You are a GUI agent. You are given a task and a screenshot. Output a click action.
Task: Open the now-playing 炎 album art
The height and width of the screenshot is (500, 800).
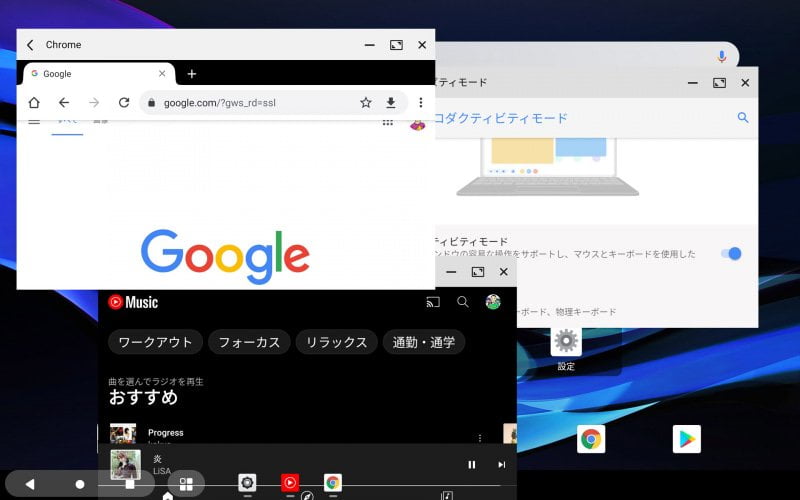(x=126, y=465)
